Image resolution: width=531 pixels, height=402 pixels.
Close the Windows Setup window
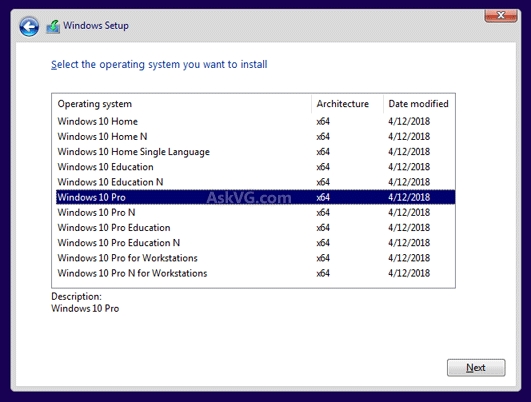point(501,15)
